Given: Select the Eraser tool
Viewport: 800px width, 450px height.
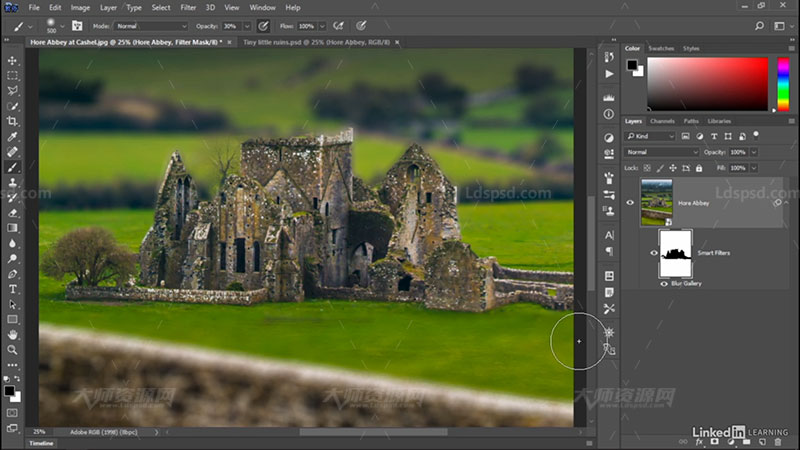Looking at the screenshot, I should click(x=12, y=213).
